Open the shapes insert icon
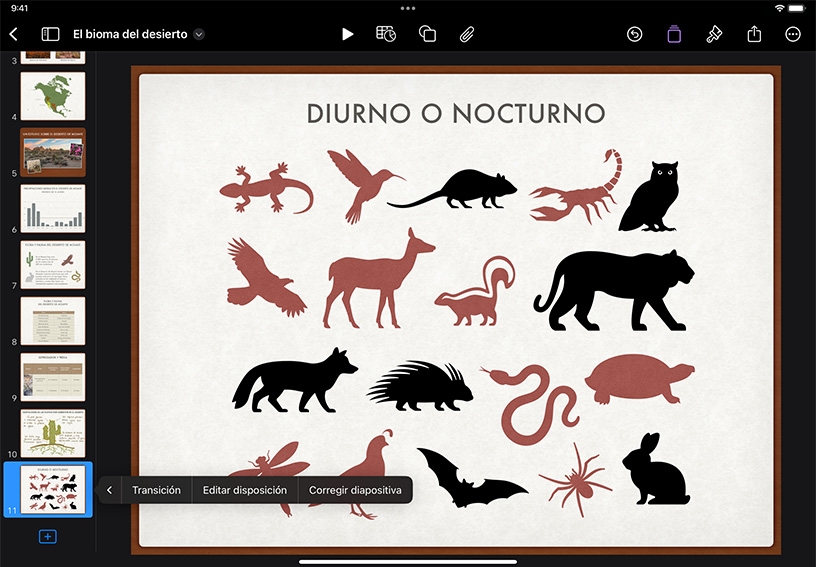This screenshot has width=816, height=567. 427,34
